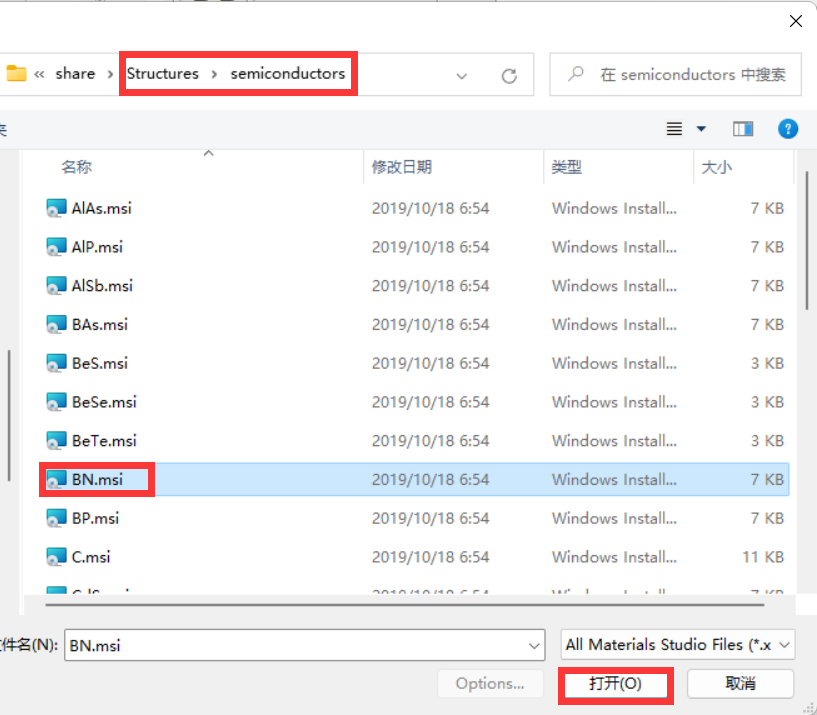The height and width of the screenshot is (715, 817).
Task: Sort files by the 类型 column header
Action: point(566,167)
